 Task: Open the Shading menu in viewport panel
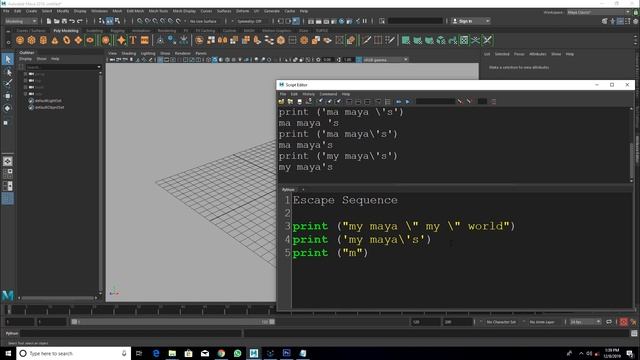(x=129, y=53)
